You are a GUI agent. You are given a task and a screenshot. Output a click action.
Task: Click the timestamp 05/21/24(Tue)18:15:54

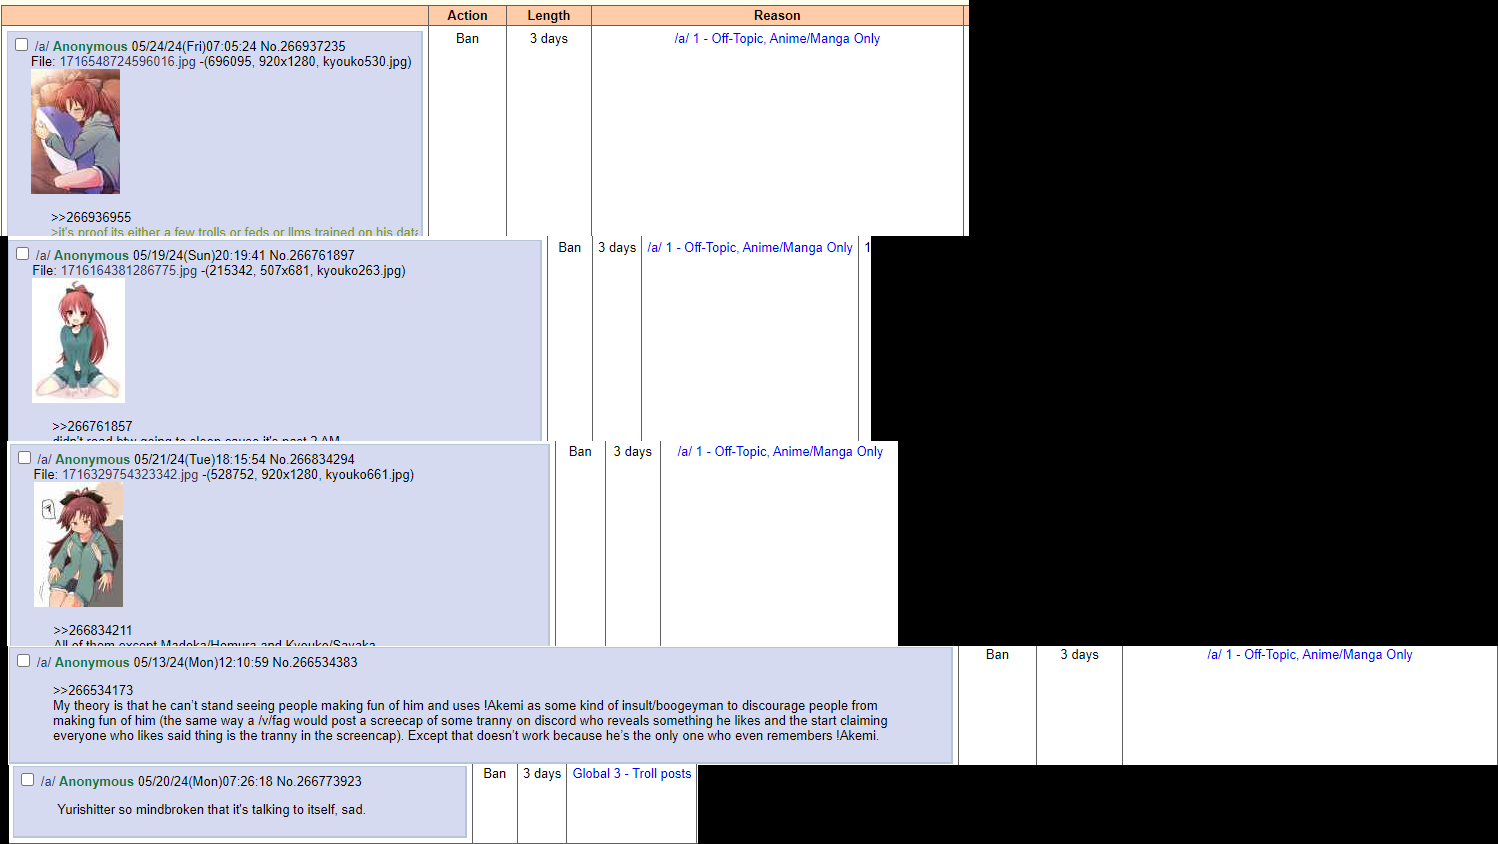click(x=200, y=460)
